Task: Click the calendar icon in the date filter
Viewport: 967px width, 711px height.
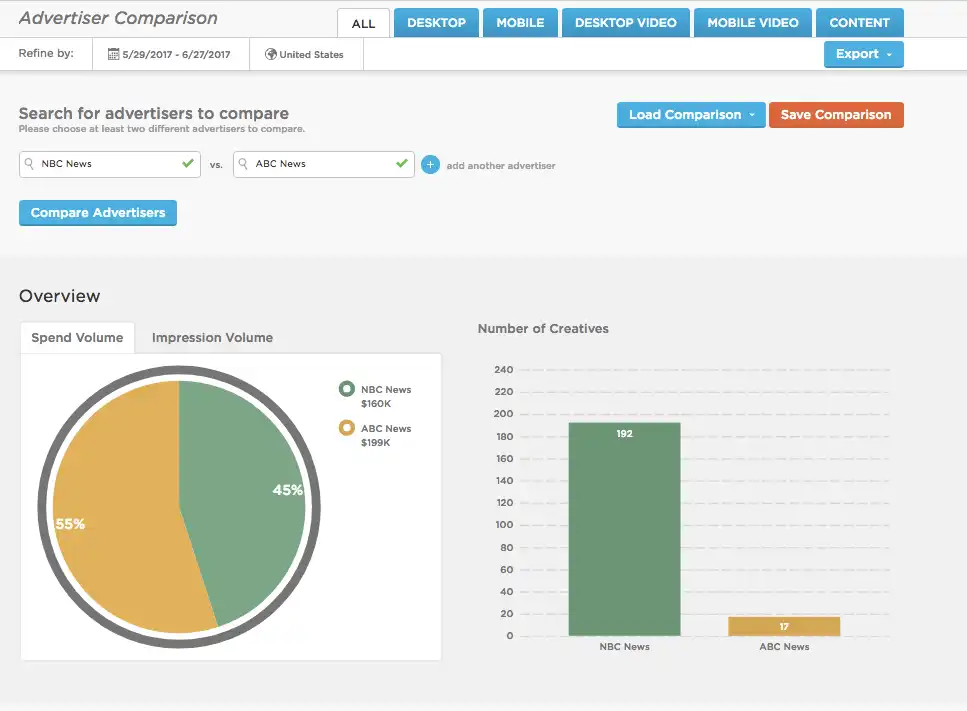Action: point(114,54)
